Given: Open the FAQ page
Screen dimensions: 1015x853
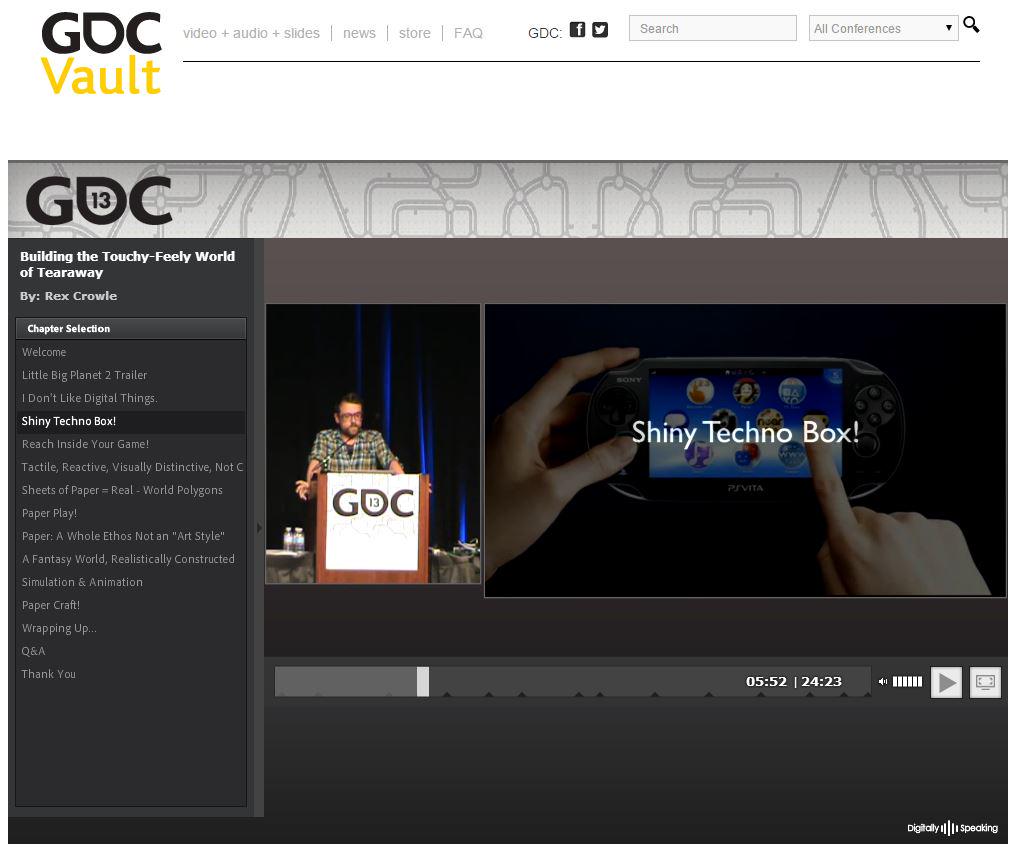Looking at the screenshot, I should (468, 33).
